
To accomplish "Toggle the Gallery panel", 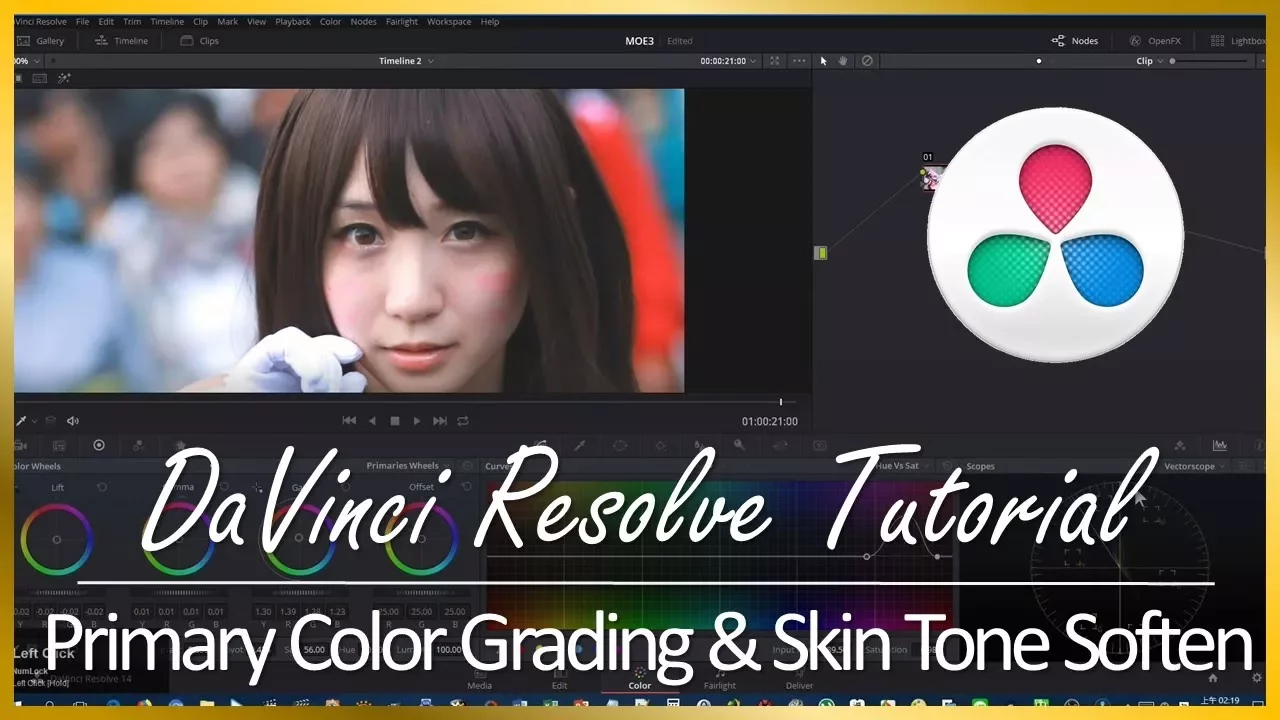I will pos(41,41).
